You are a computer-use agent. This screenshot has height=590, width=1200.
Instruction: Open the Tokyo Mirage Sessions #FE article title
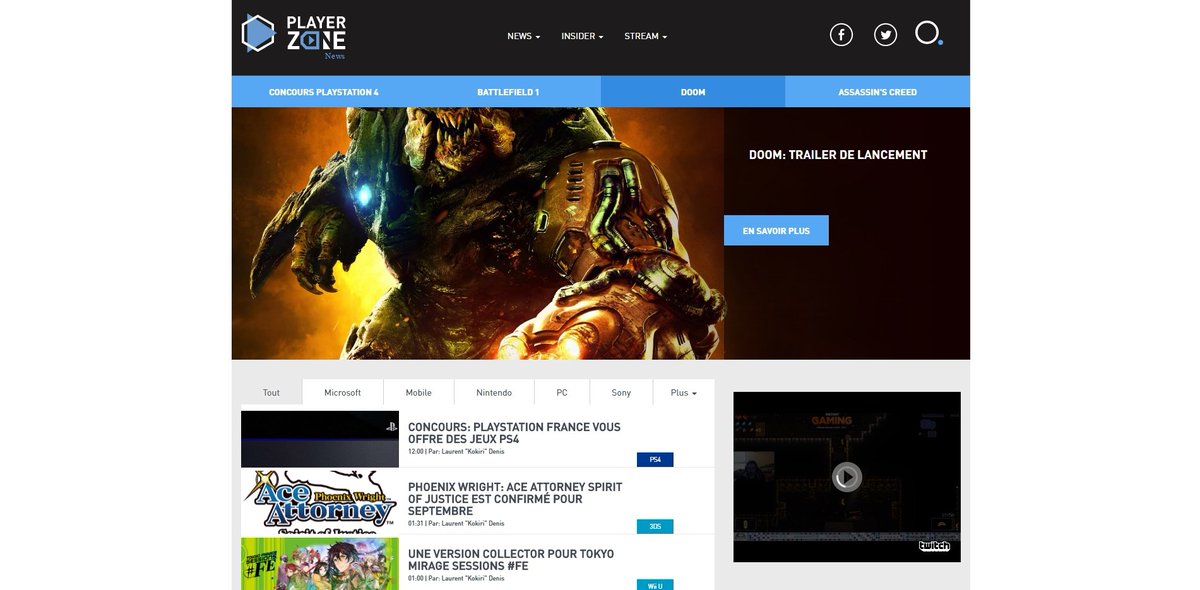click(x=511, y=559)
